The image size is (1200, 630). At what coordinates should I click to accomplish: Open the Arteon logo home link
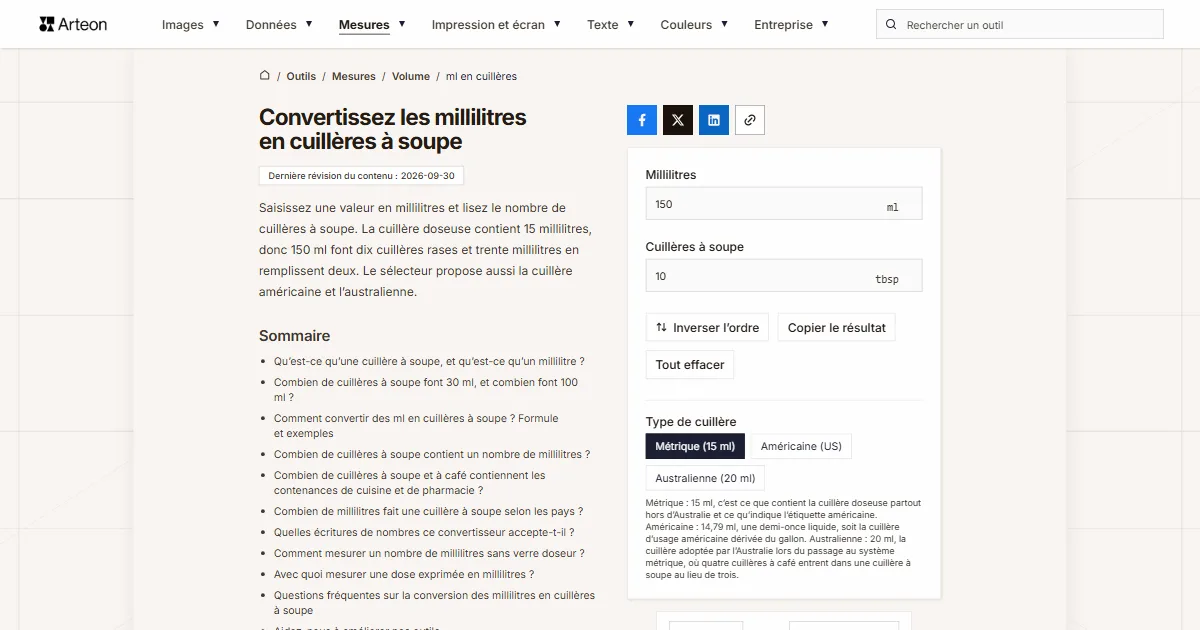coord(73,24)
